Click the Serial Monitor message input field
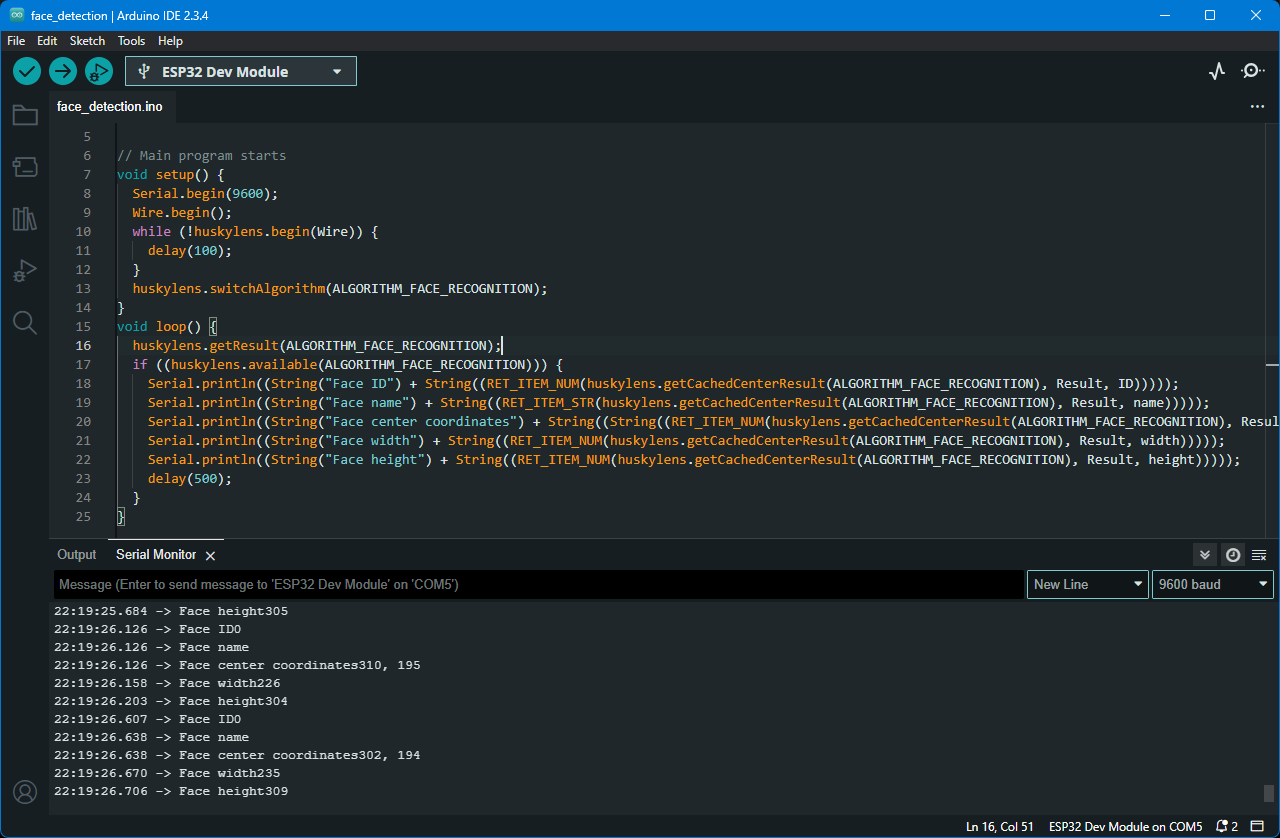This screenshot has width=1280, height=838. pyautogui.click(x=538, y=584)
